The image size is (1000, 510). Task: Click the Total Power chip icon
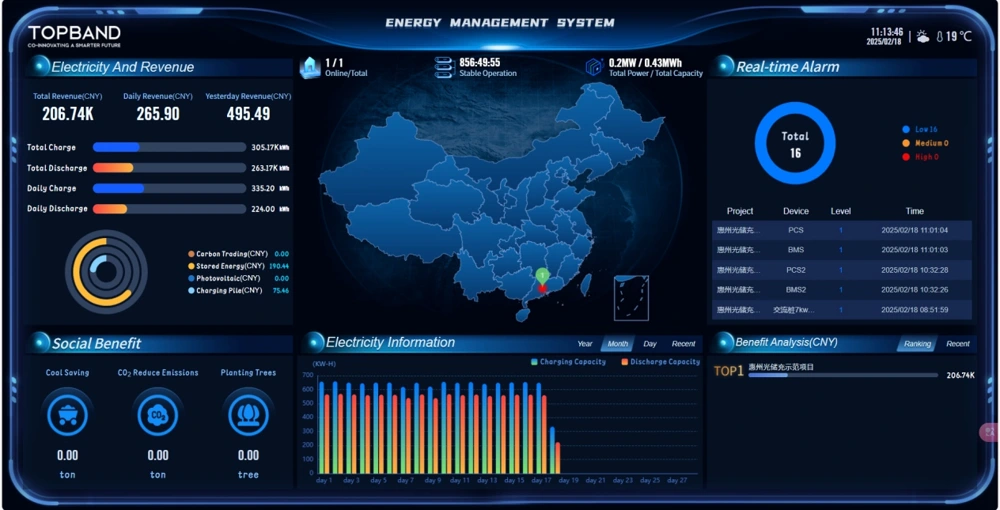pos(594,67)
